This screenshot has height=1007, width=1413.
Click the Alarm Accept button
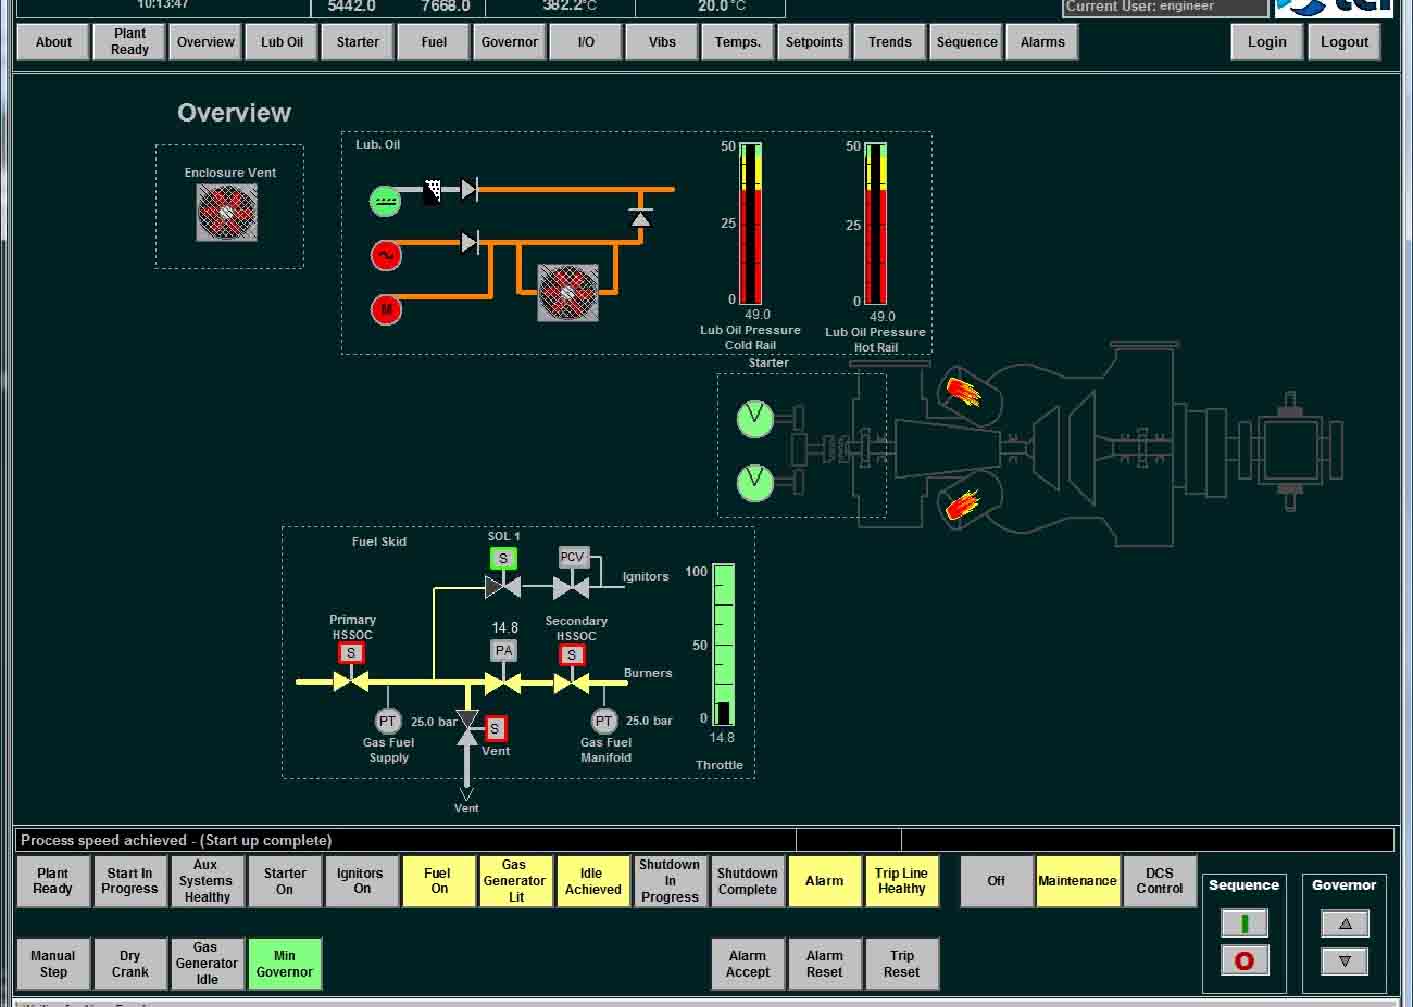pyautogui.click(x=747, y=964)
